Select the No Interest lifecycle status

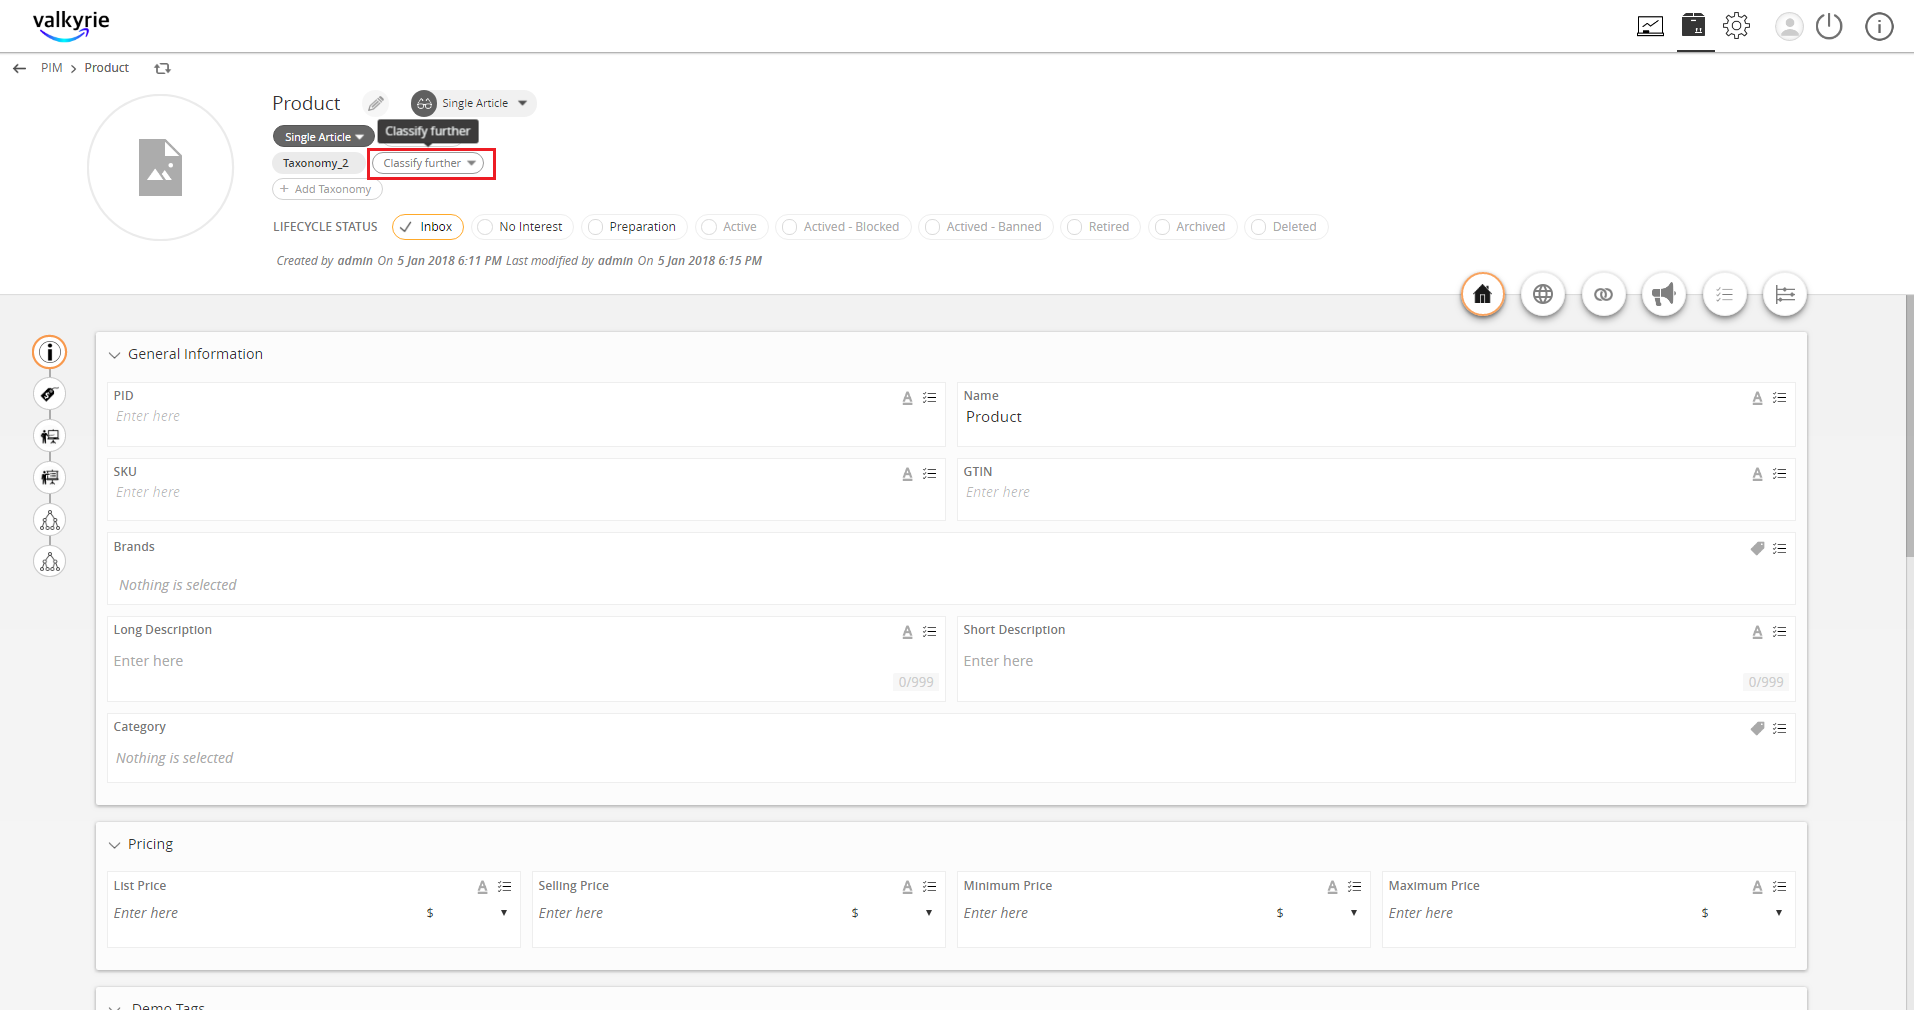(522, 227)
